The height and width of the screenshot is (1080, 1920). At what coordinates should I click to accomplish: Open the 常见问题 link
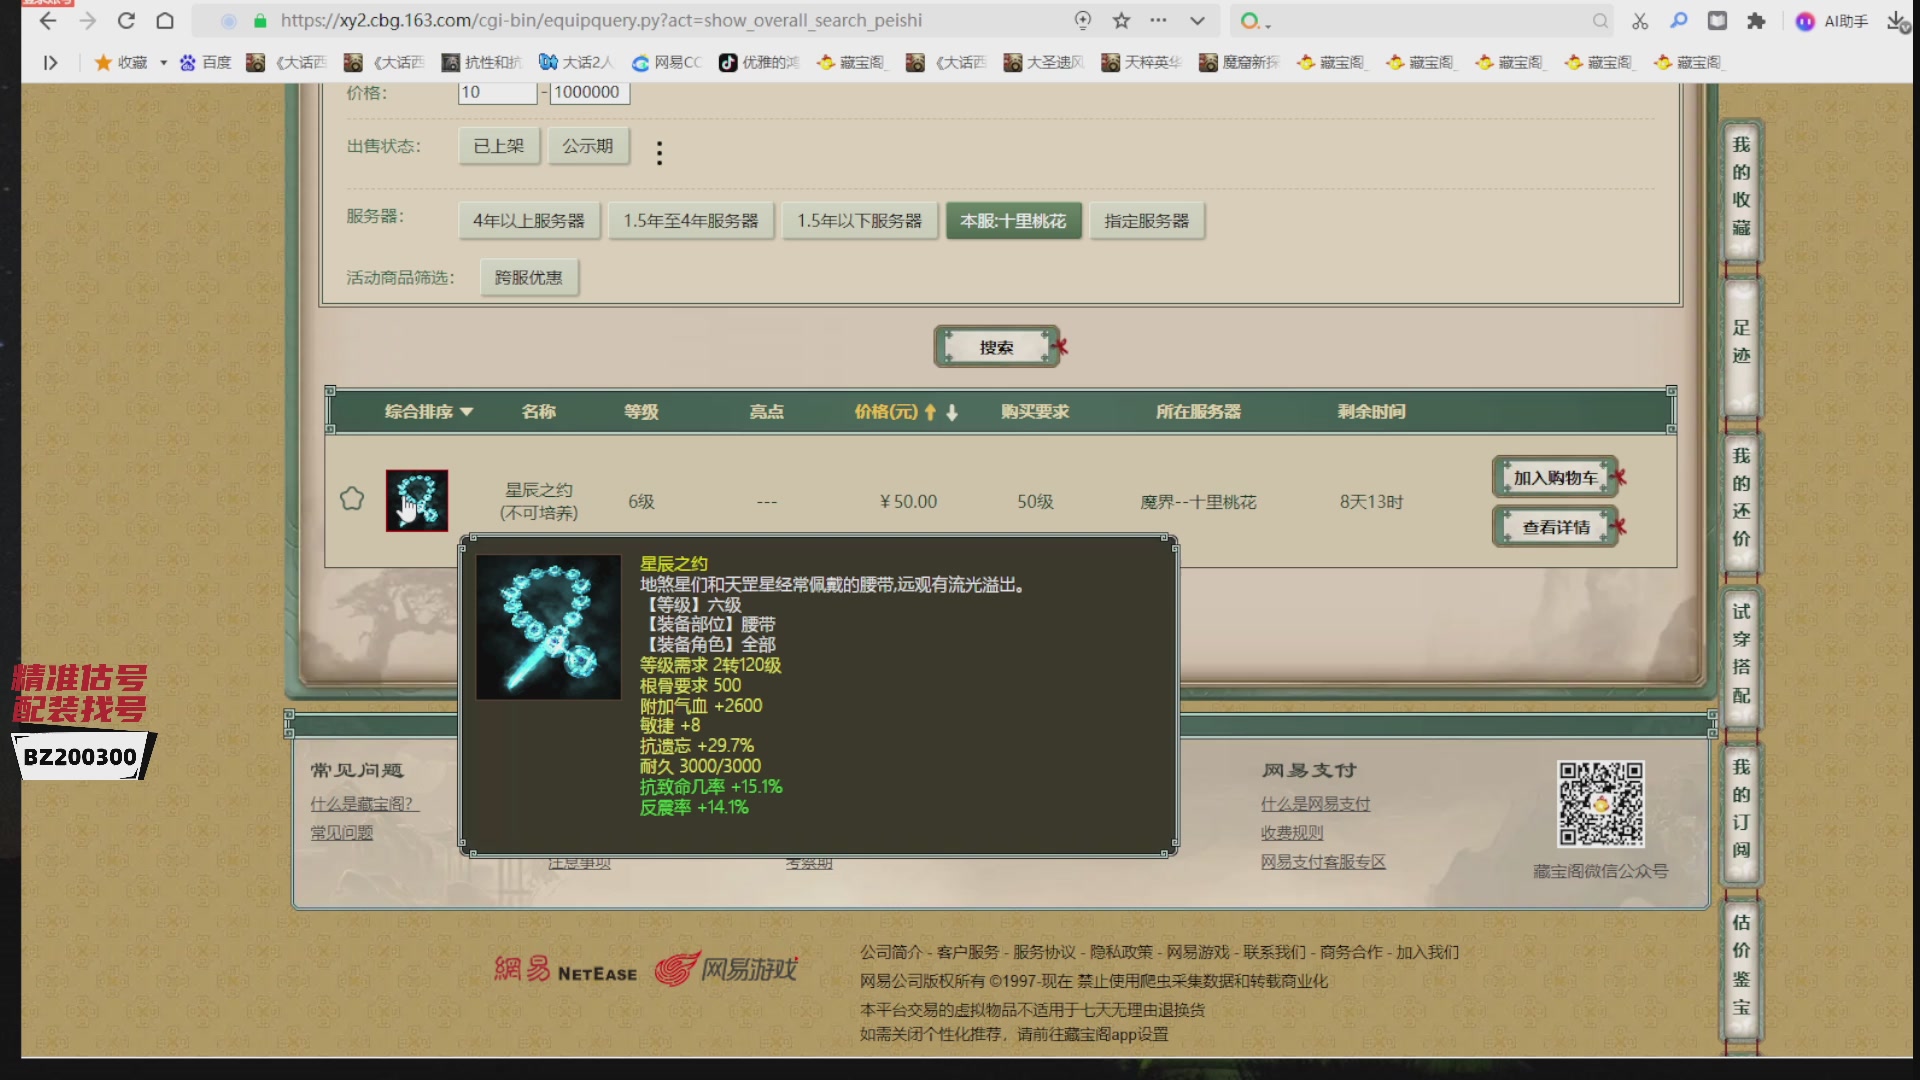click(x=341, y=833)
